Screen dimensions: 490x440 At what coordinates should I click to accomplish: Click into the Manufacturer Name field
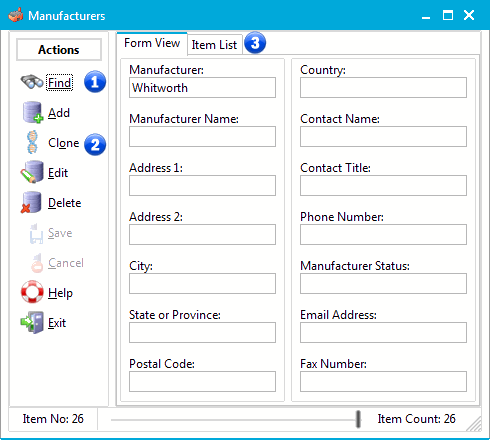[202, 136]
